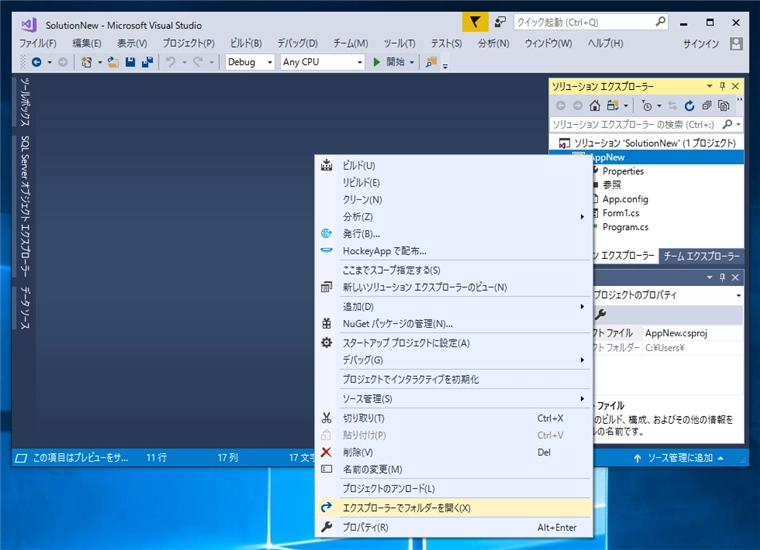The width and height of the screenshot is (760, 550).
Task: Click Solution Explorer show all files icon
Action: click(x=724, y=105)
